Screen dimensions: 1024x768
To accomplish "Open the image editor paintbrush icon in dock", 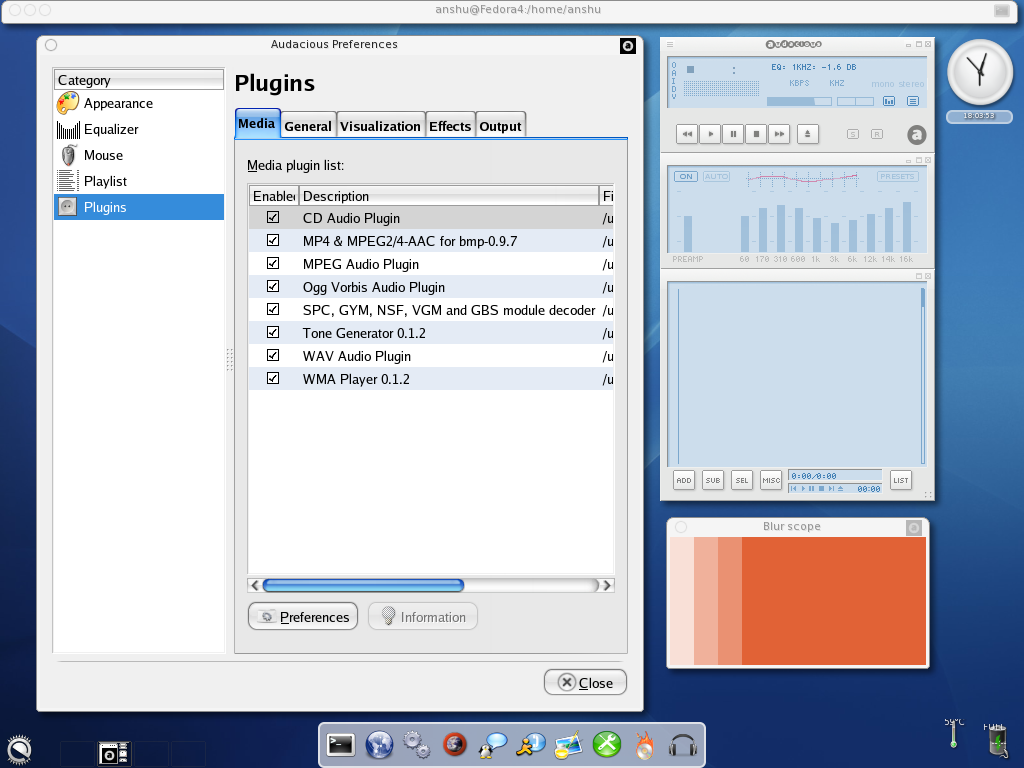I will tap(568, 745).
